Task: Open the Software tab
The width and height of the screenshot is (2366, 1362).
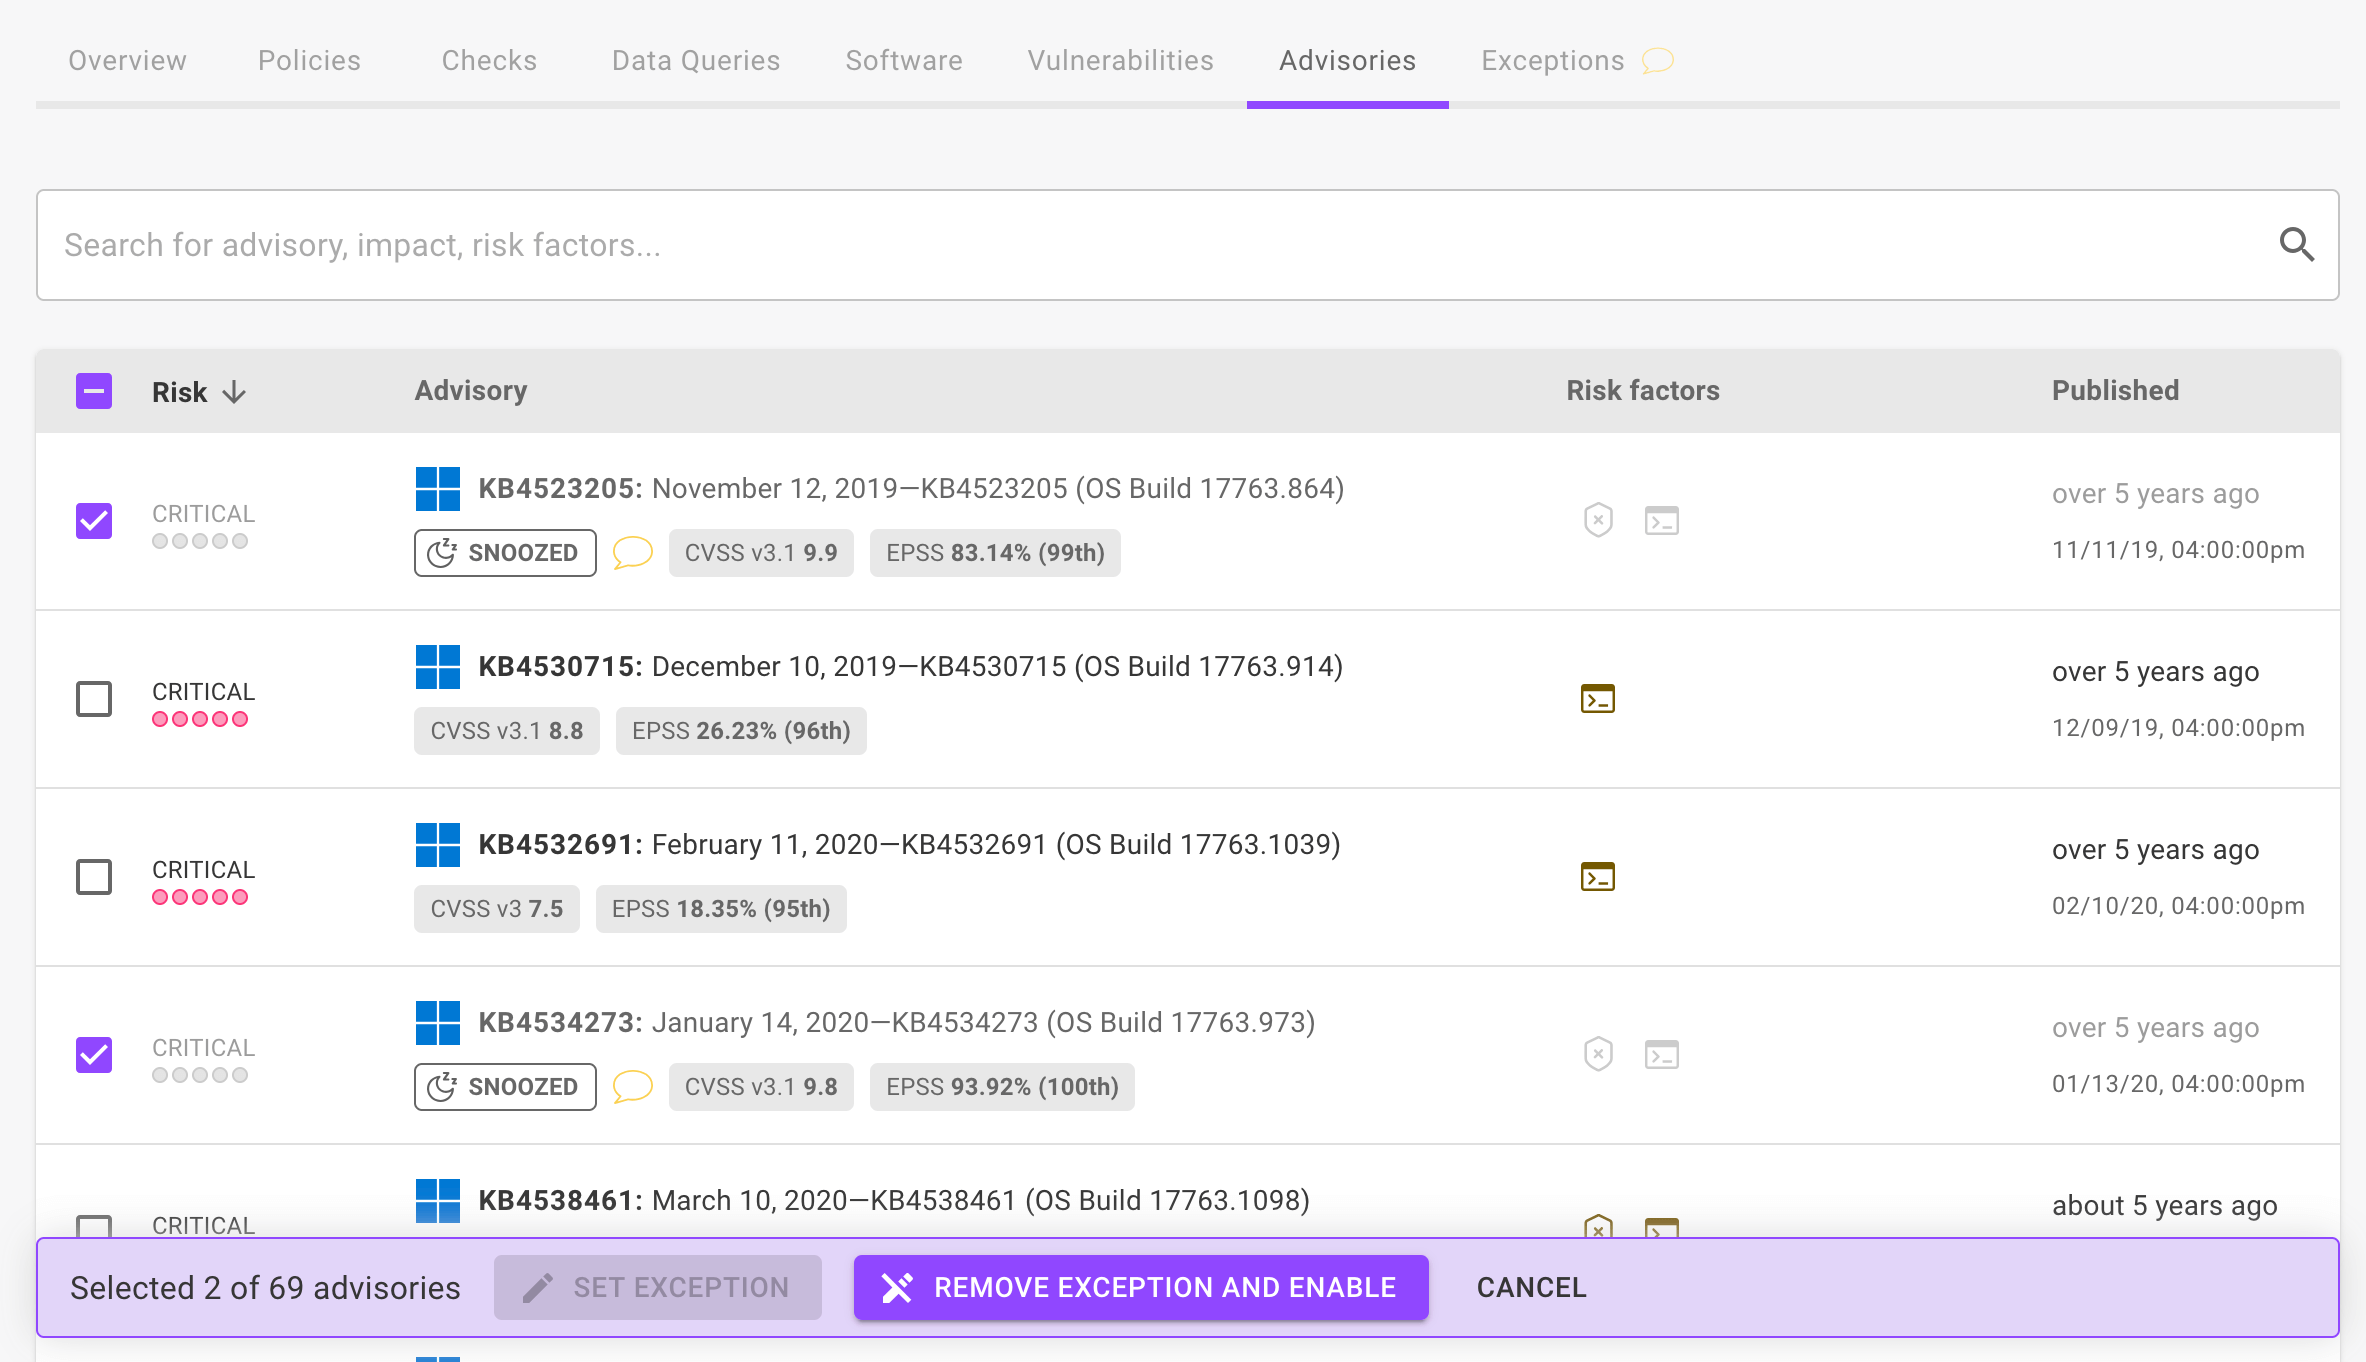Action: tap(903, 60)
